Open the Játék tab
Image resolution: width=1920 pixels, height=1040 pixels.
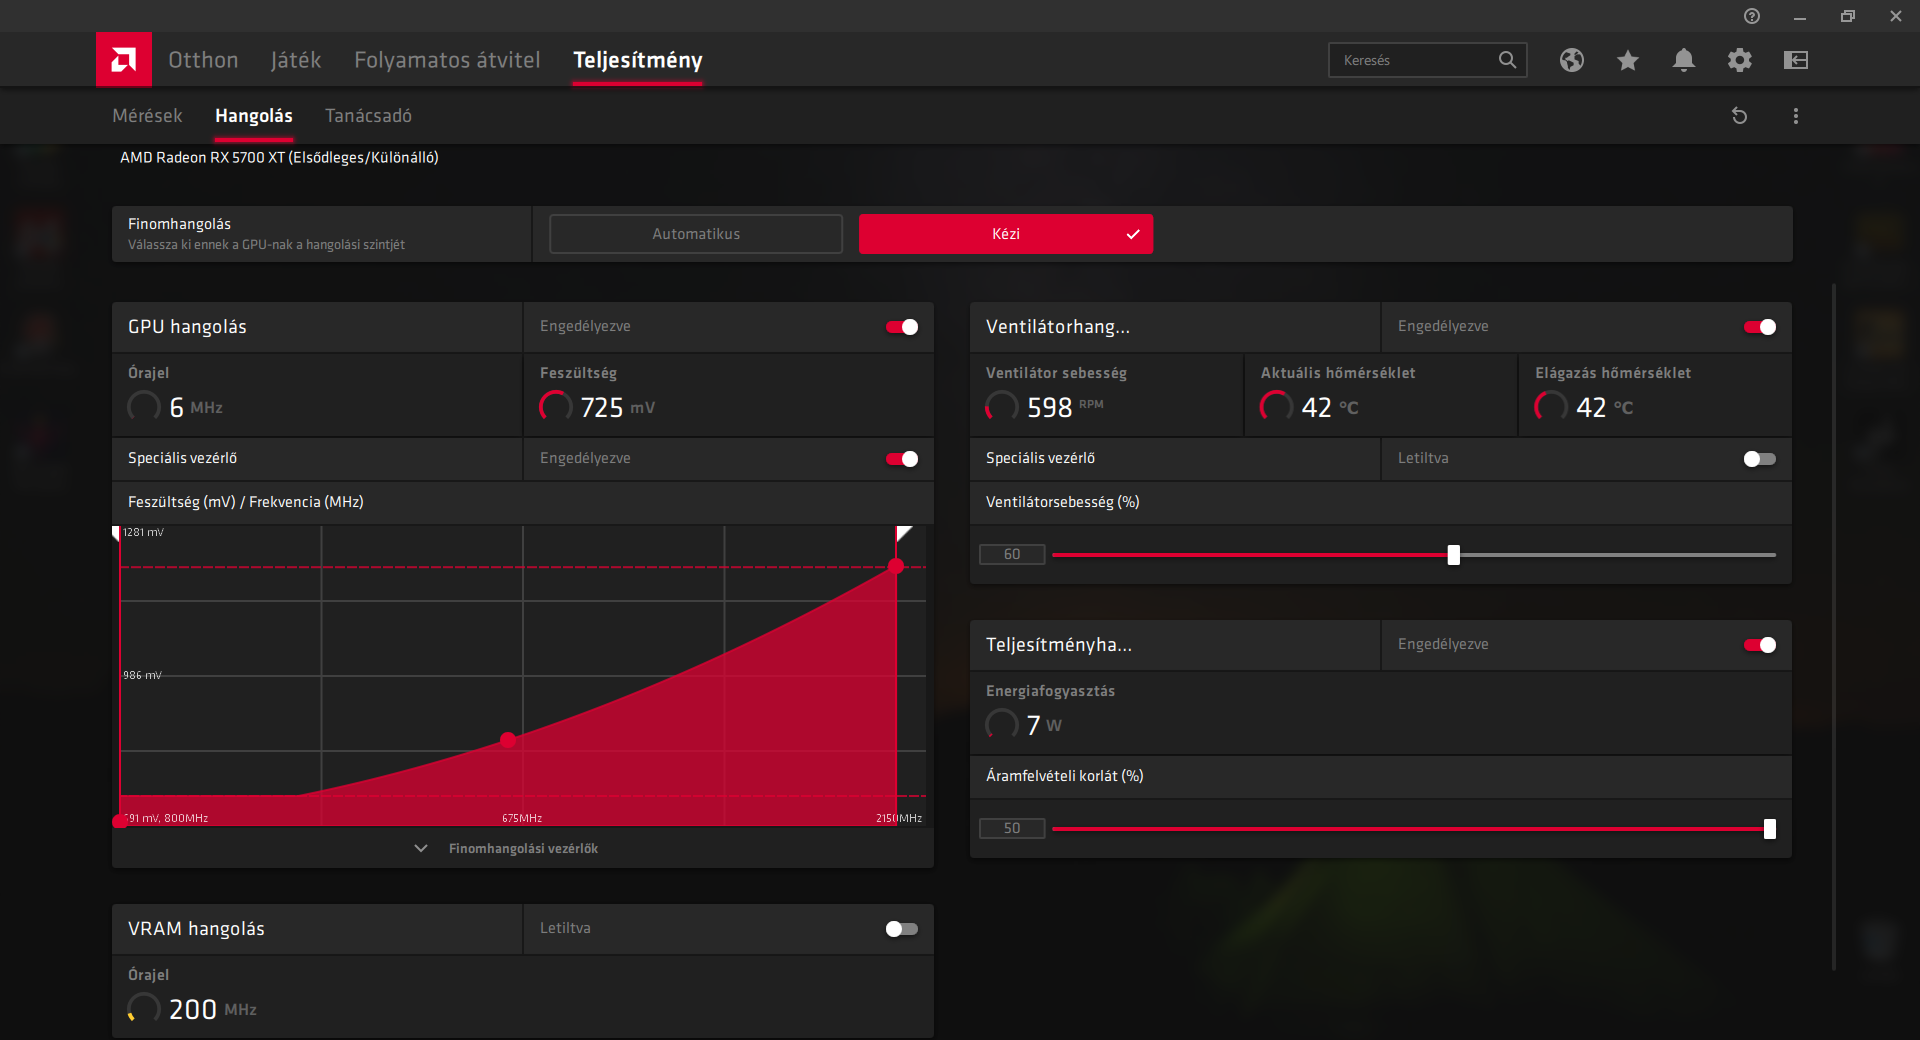pos(296,60)
